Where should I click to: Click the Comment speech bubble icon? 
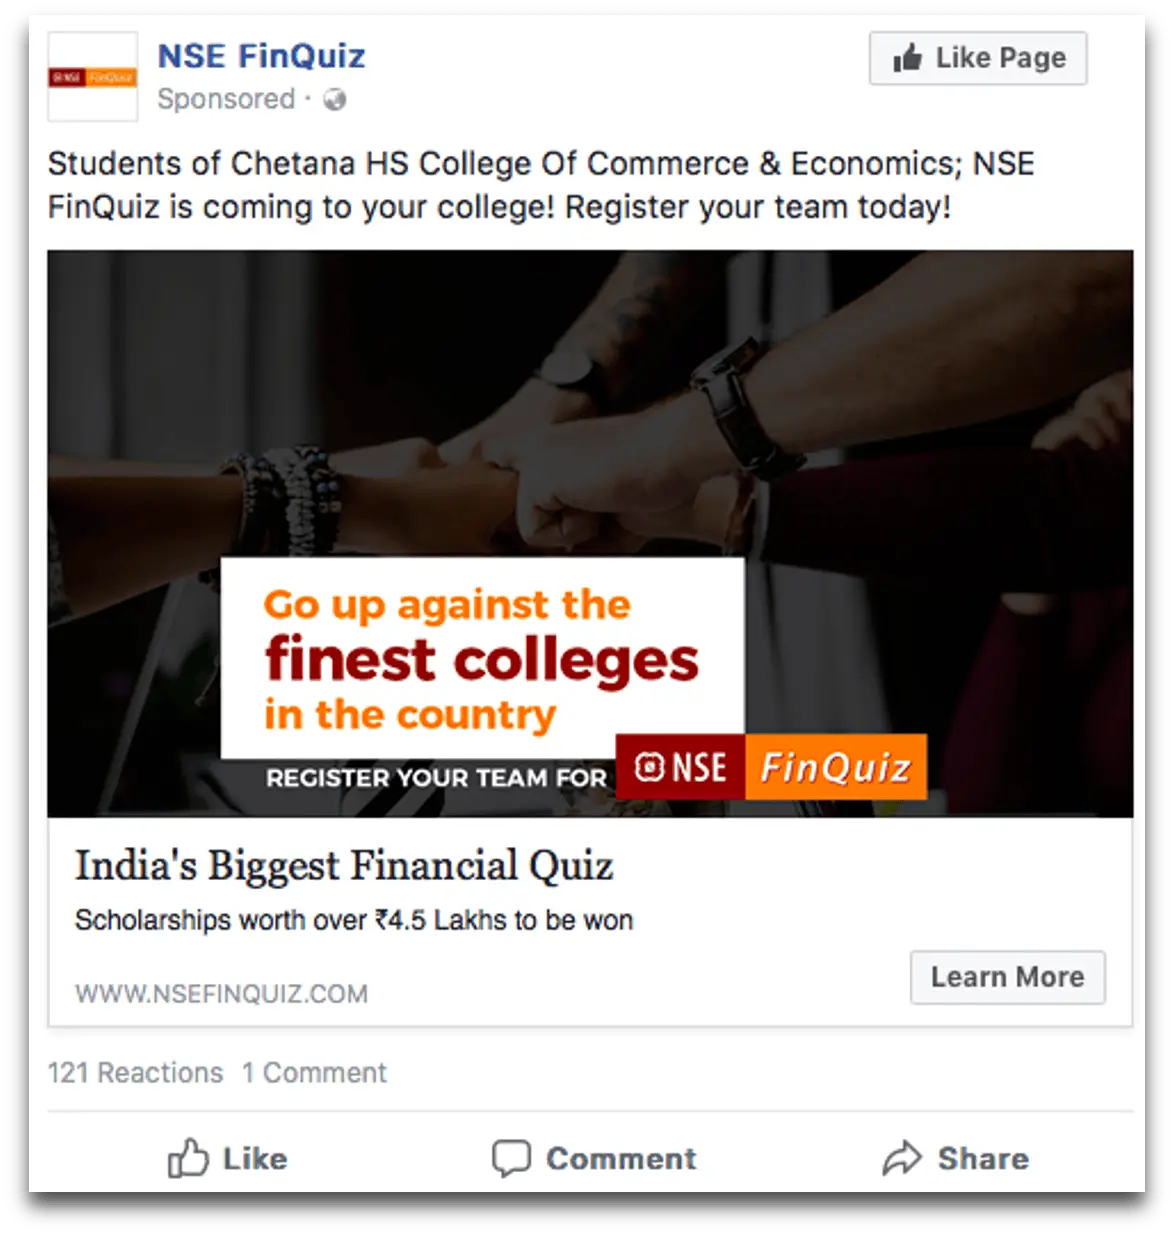[x=511, y=1158]
